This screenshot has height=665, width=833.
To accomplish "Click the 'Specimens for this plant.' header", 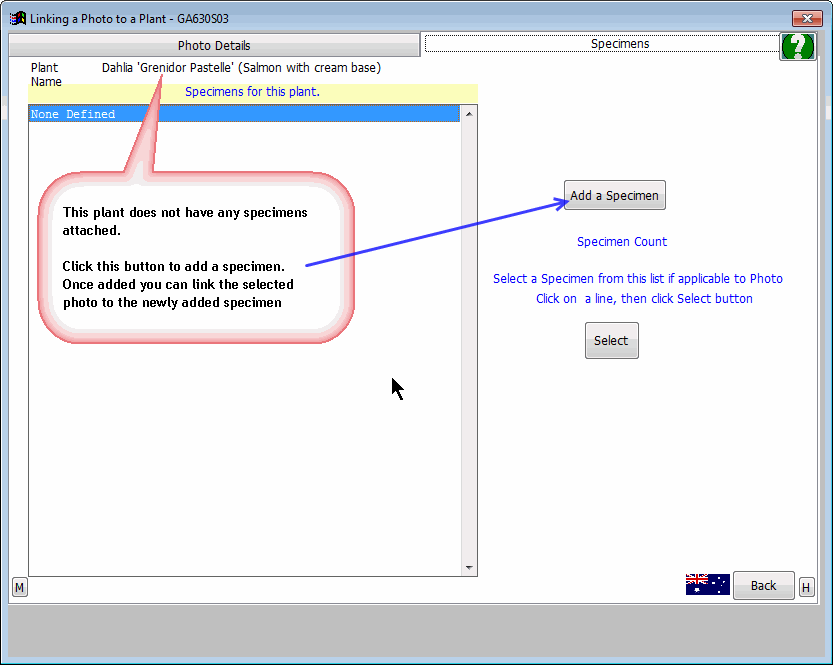I will point(252,92).
